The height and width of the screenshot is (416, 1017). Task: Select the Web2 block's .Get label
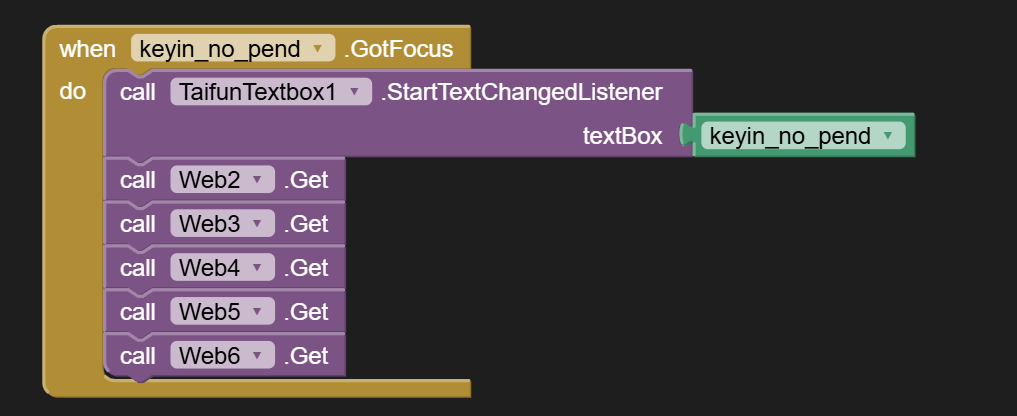pyautogui.click(x=306, y=180)
